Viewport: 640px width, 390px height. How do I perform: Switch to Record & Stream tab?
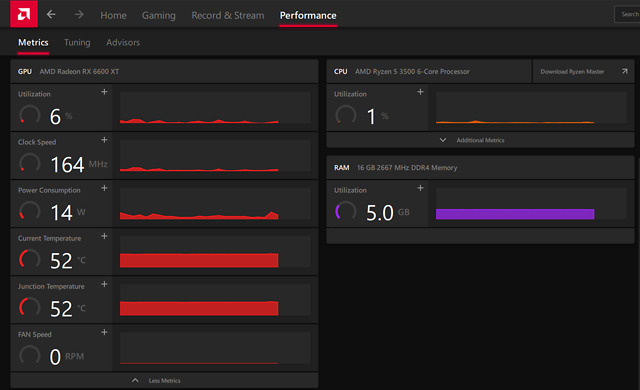coord(228,16)
